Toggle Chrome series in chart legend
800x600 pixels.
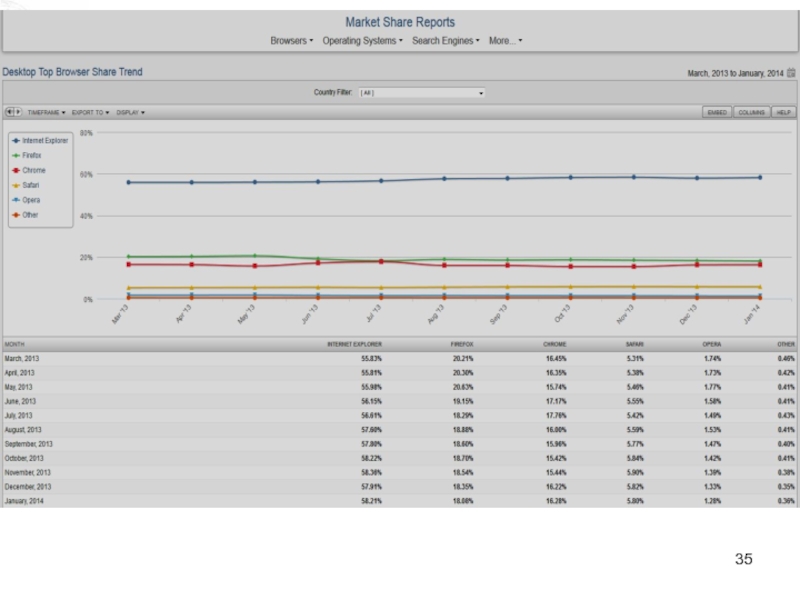pyautogui.click(x=16, y=171)
